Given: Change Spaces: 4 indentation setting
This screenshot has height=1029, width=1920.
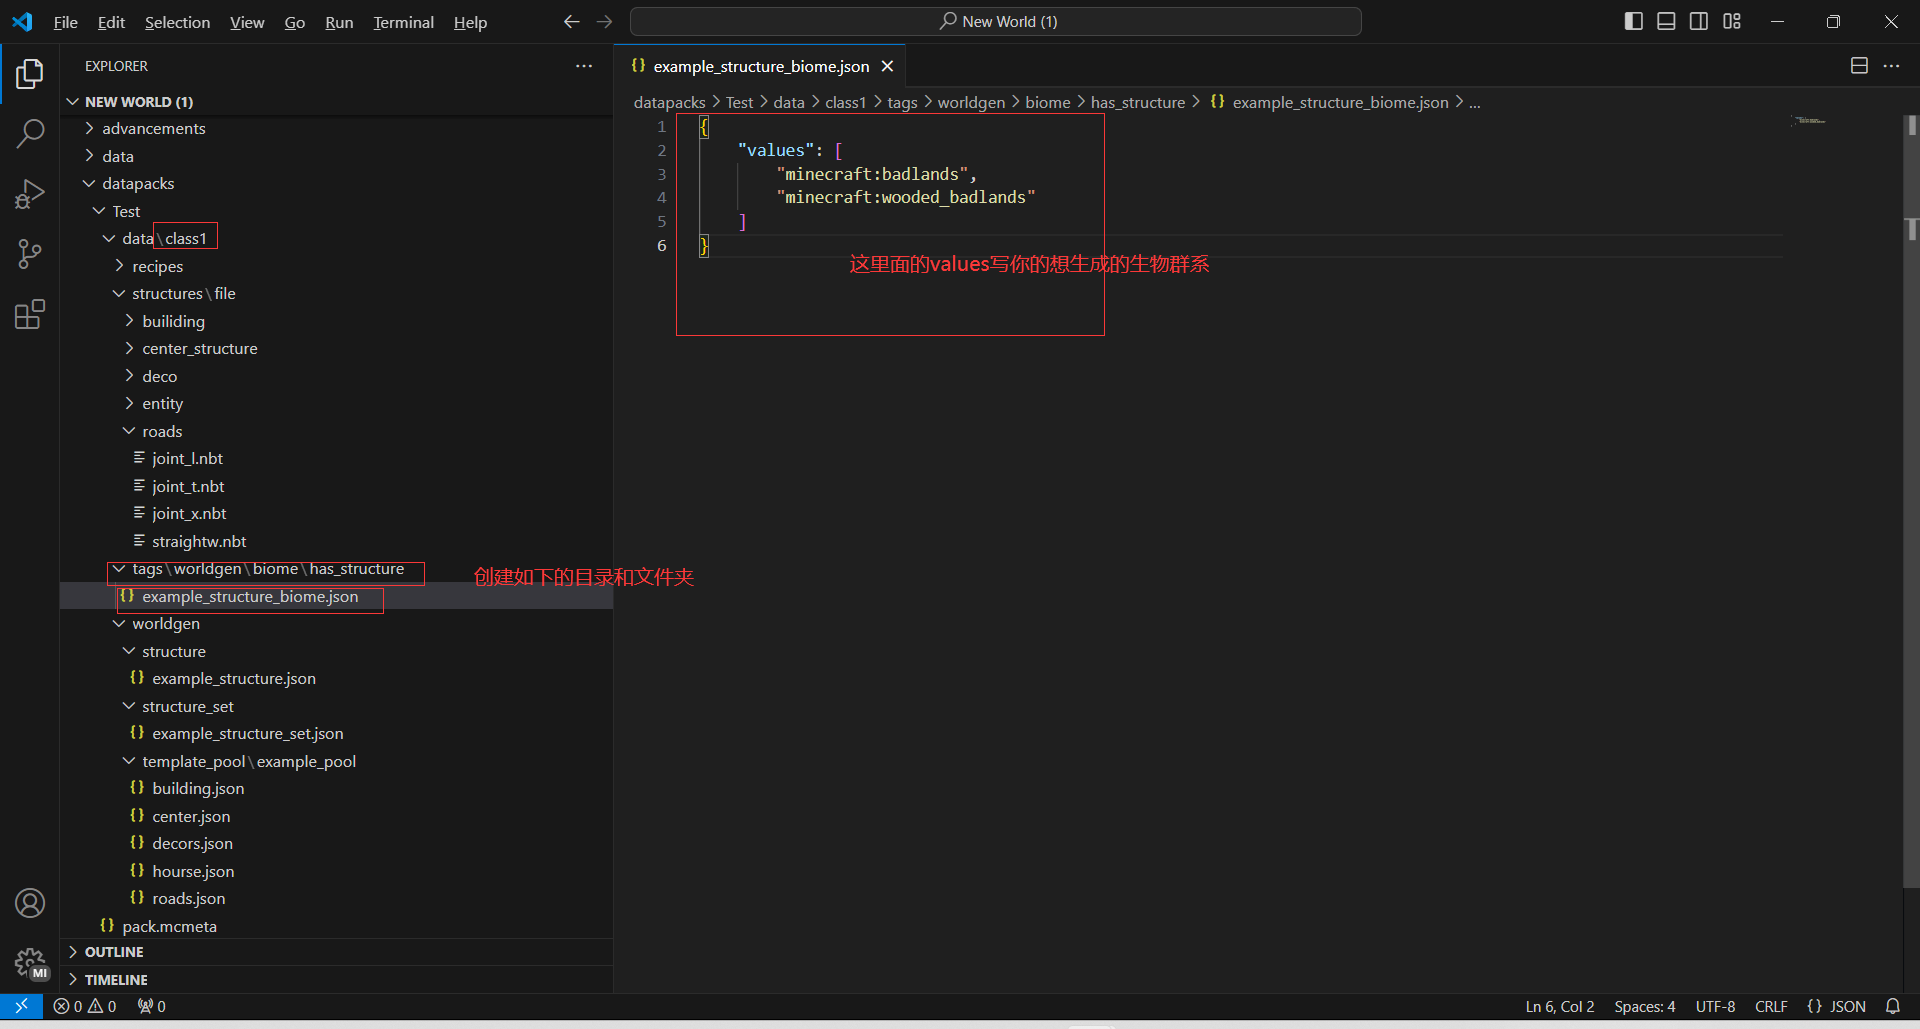Looking at the screenshot, I should (1645, 1006).
